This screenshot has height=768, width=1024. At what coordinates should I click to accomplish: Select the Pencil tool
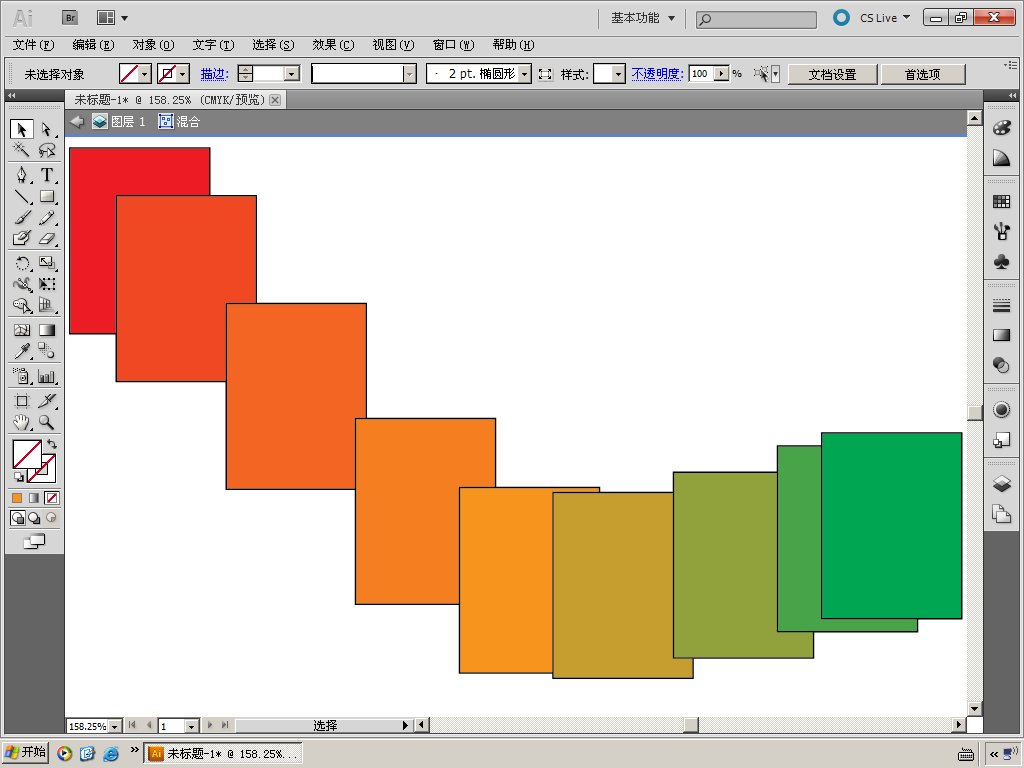click(x=46, y=217)
